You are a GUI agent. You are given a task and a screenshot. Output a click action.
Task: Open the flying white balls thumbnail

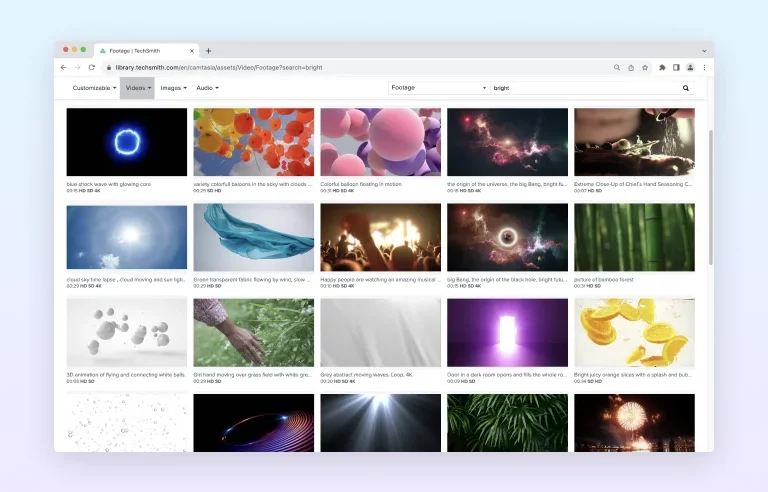(127, 333)
